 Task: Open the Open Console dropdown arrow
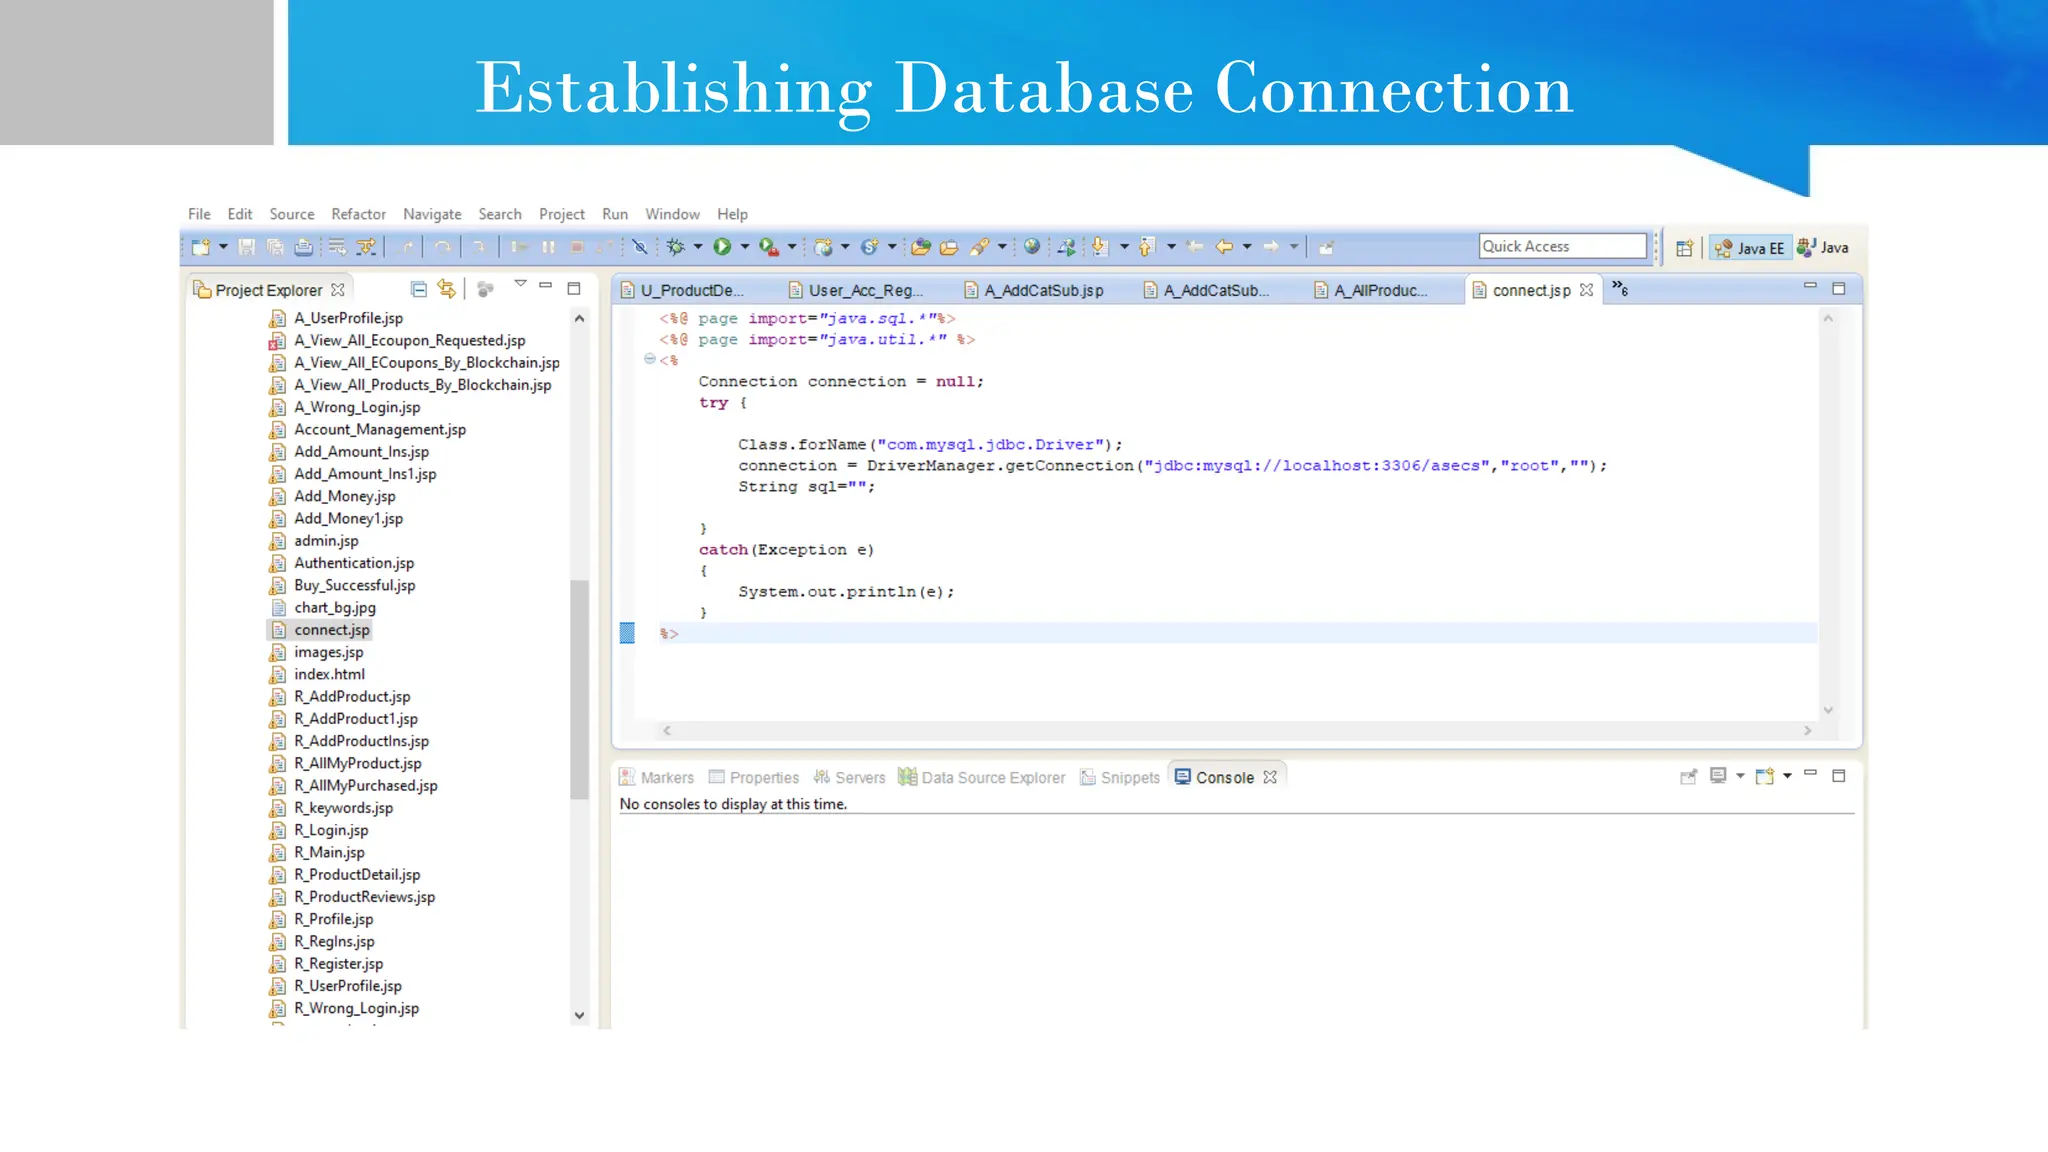click(x=1787, y=776)
